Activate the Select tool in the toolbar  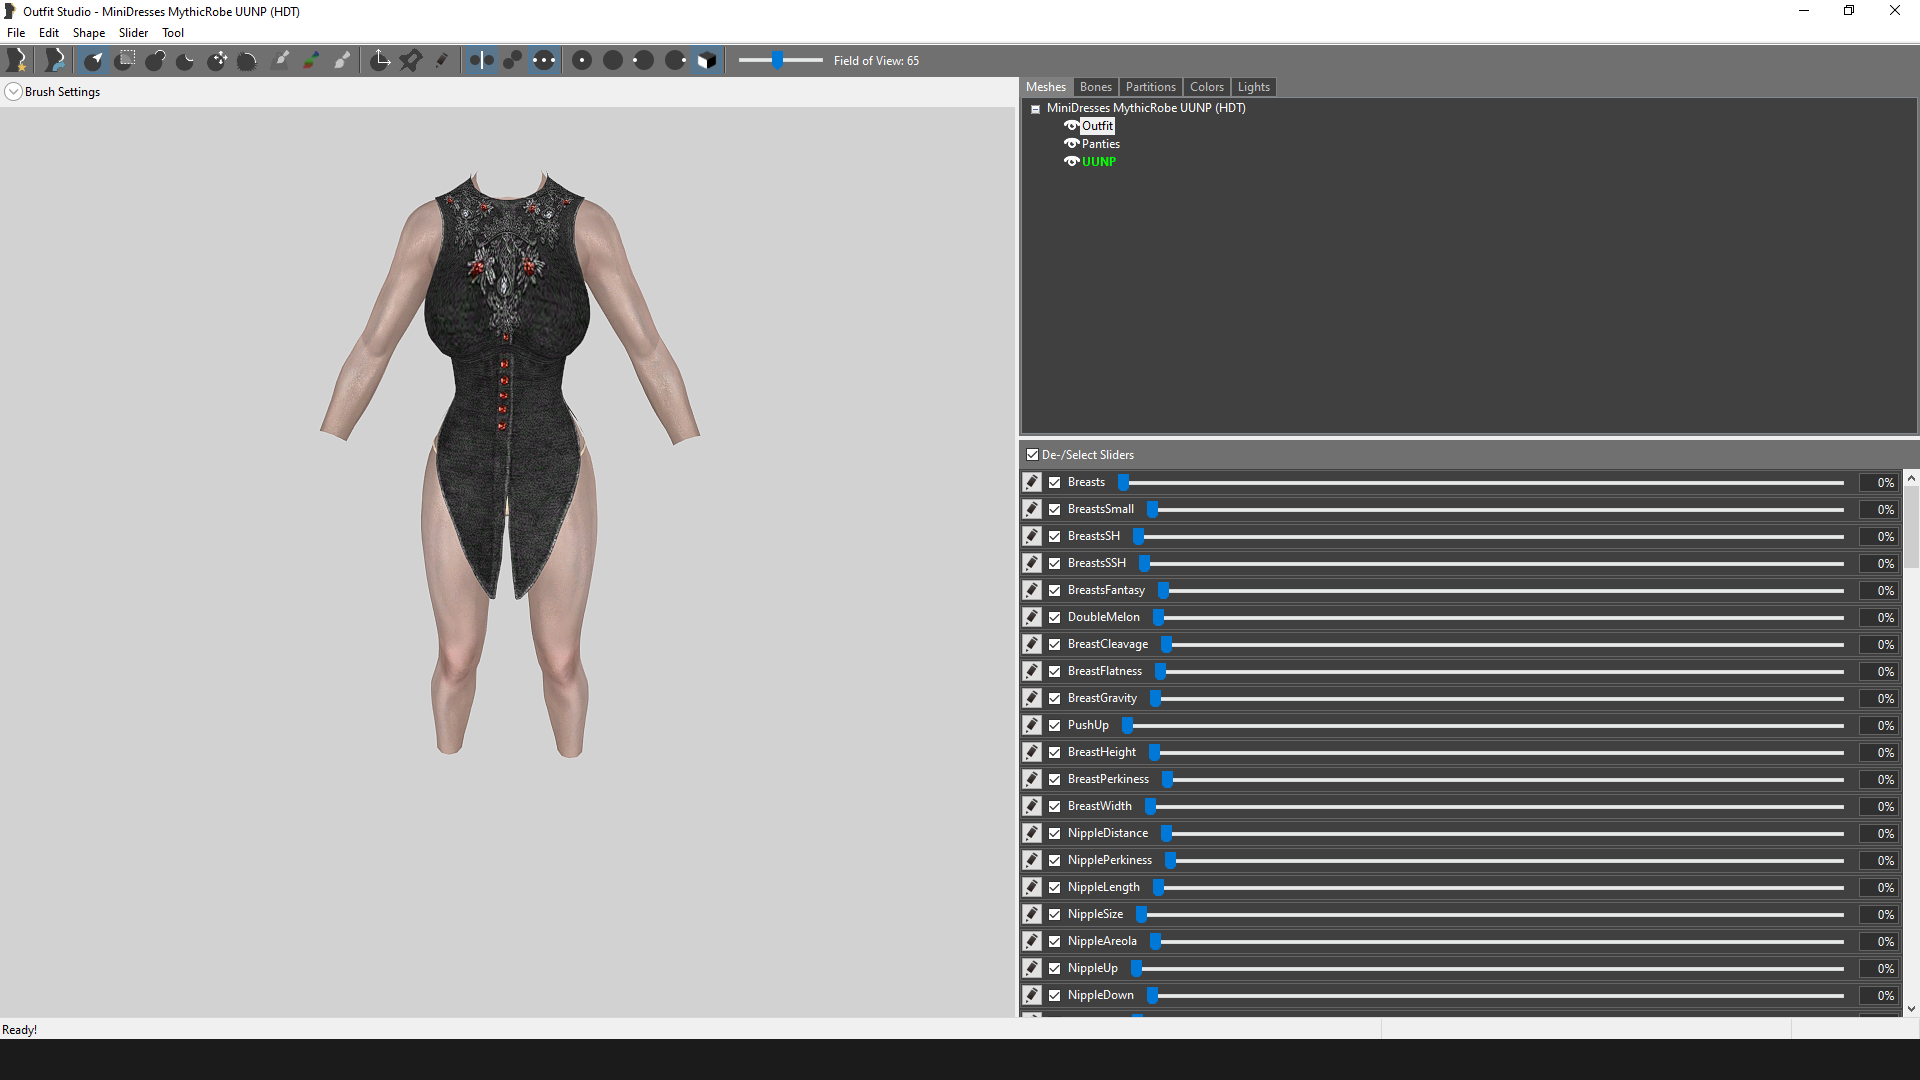[93, 61]
